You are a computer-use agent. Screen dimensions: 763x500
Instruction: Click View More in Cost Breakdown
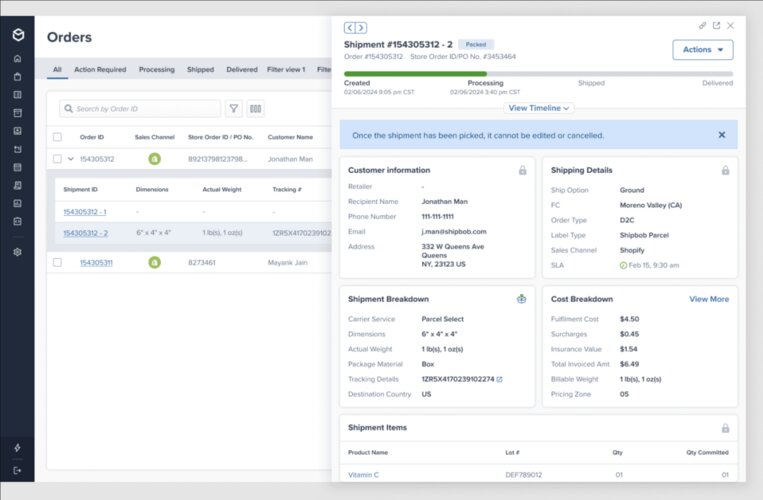[708, 299]
